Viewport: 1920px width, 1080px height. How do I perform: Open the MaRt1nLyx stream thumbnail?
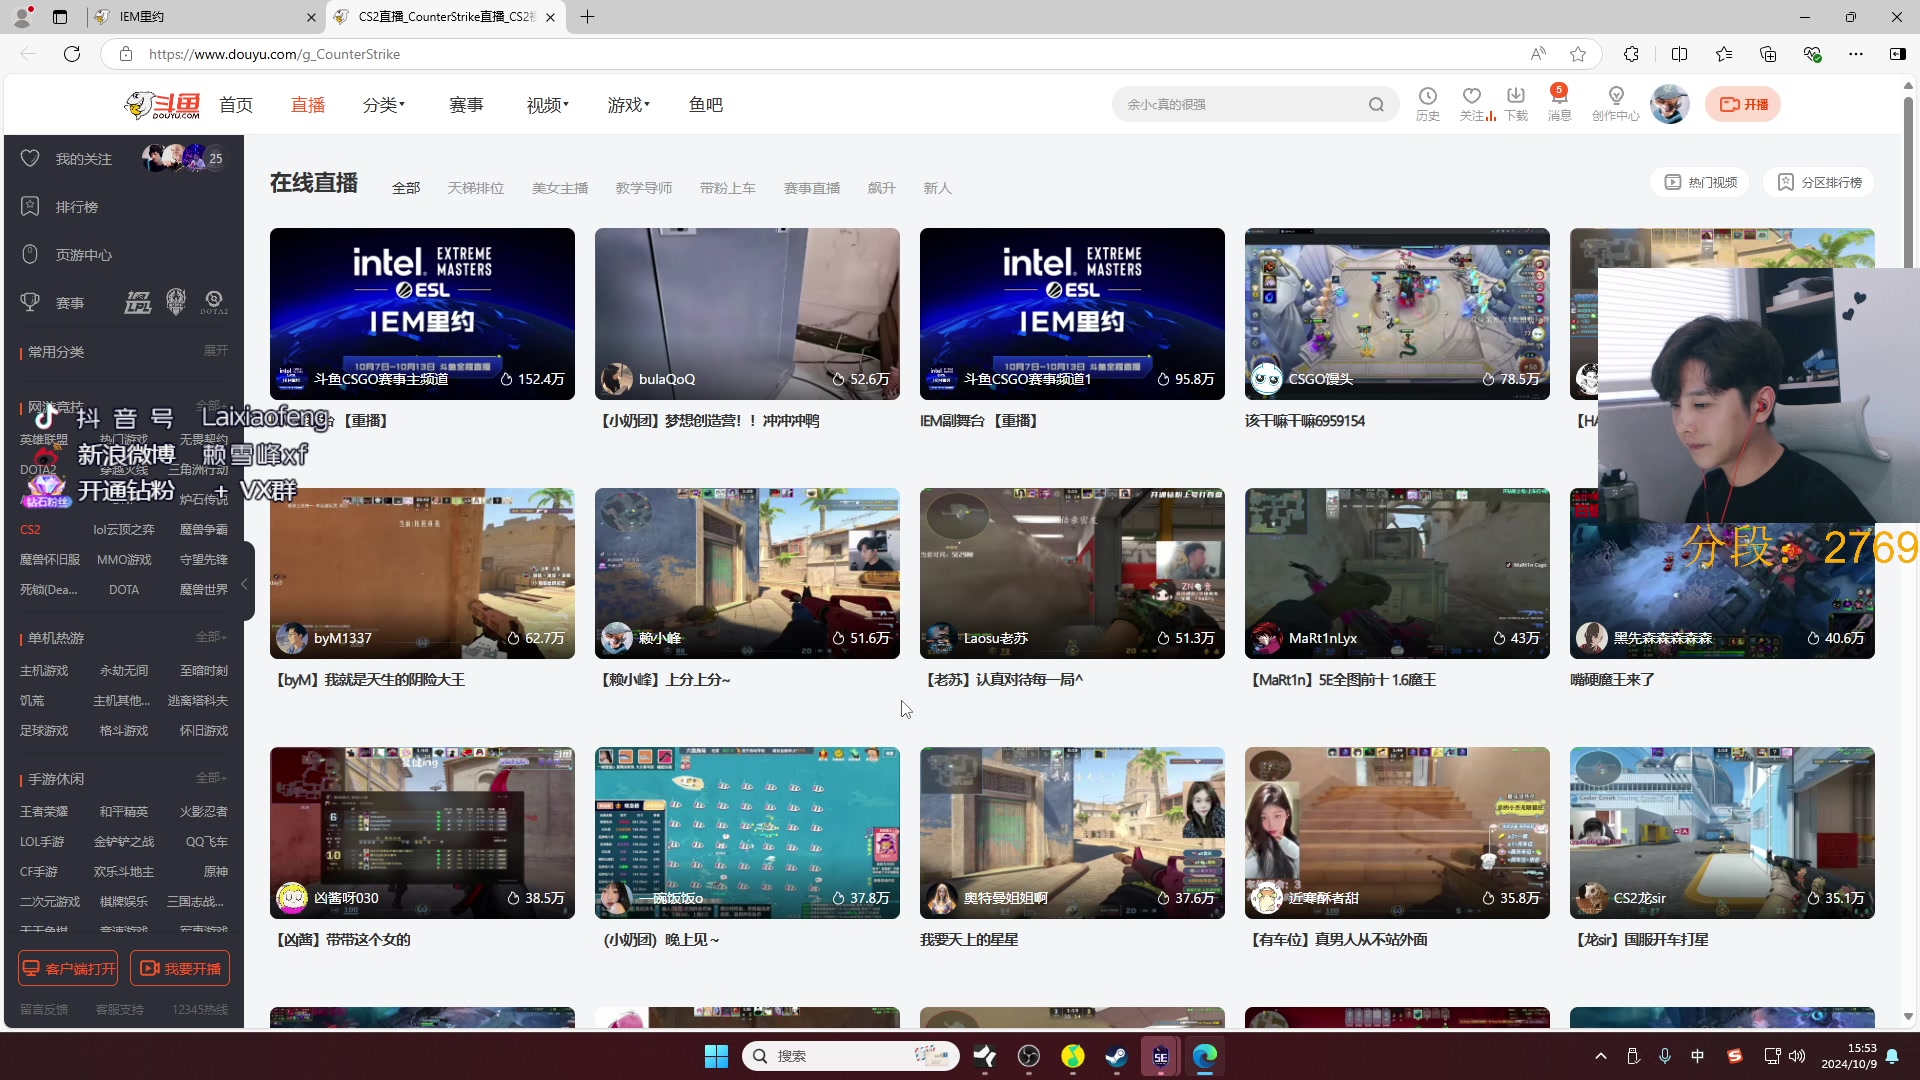1397,573
